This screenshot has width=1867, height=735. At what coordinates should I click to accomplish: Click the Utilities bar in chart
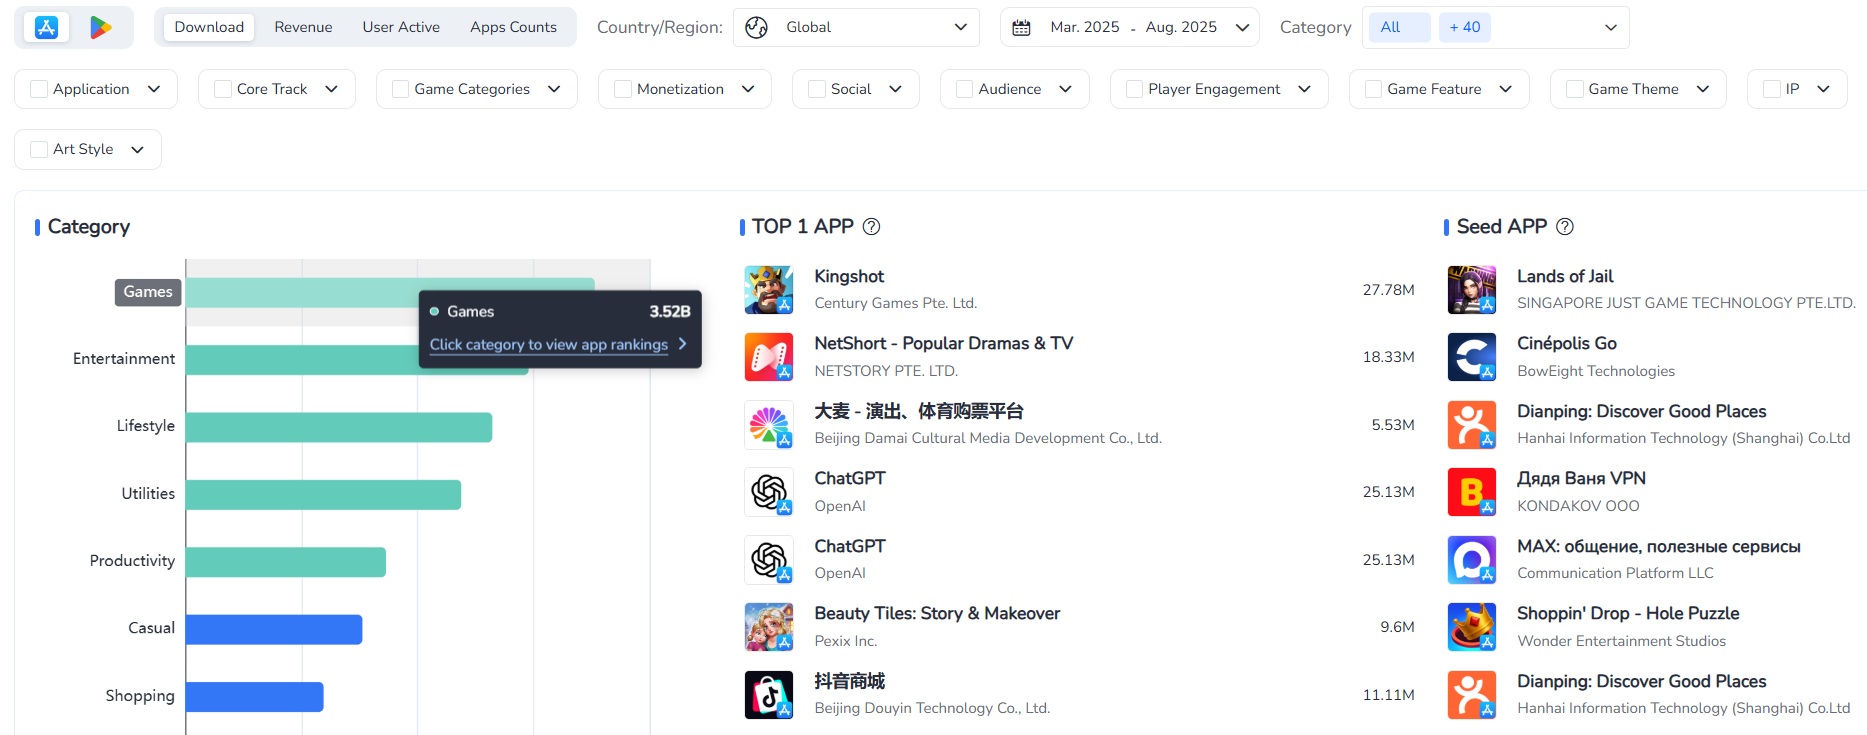(323, 495)
